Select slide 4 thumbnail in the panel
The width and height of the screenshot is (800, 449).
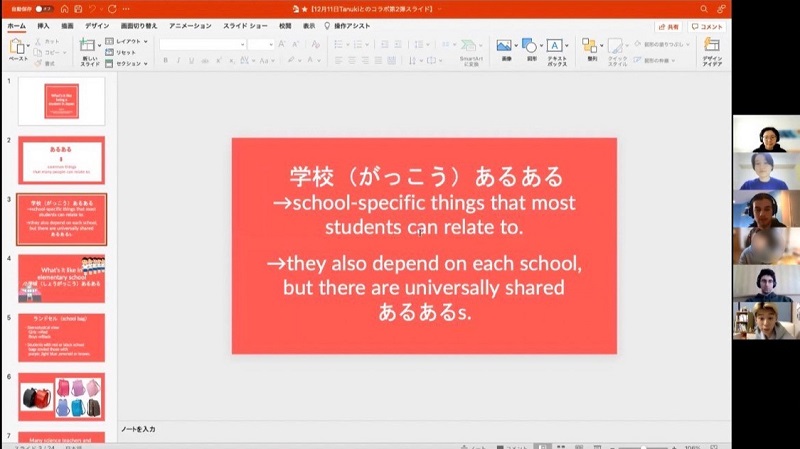pos(61,278)
